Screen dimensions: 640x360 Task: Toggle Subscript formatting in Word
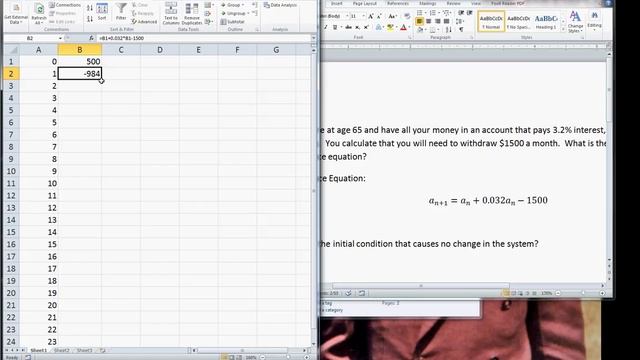click(358, 27)
